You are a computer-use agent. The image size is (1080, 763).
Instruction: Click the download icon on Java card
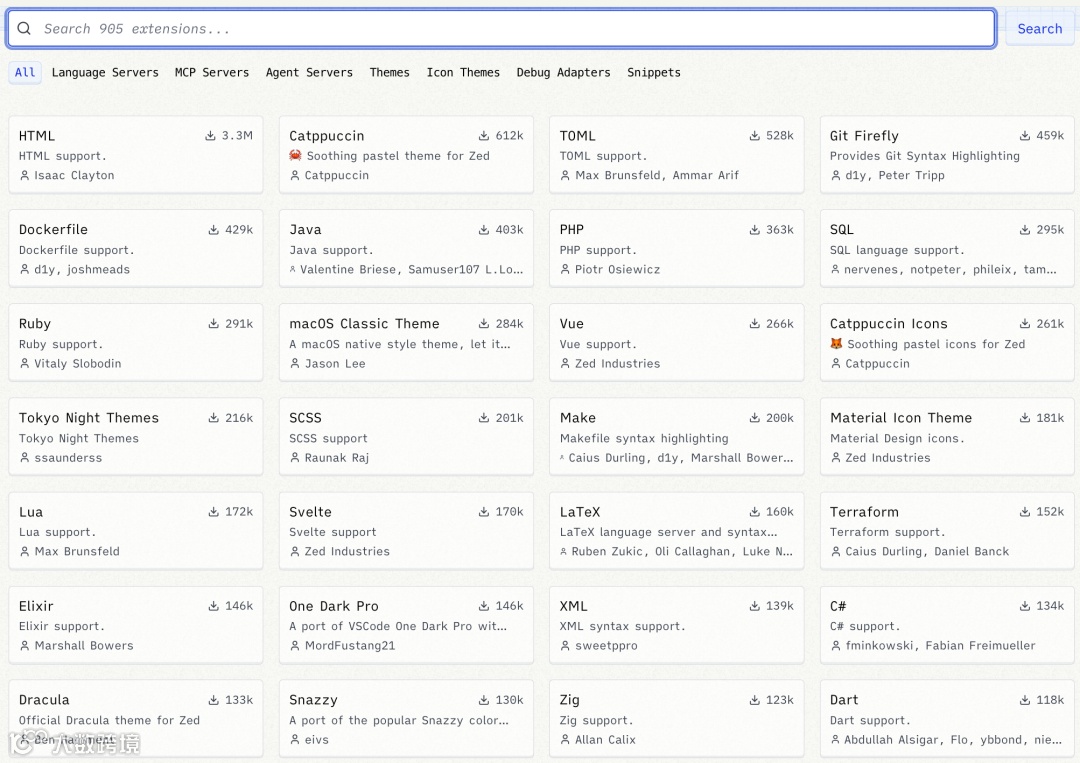click(x=484, y=229)
